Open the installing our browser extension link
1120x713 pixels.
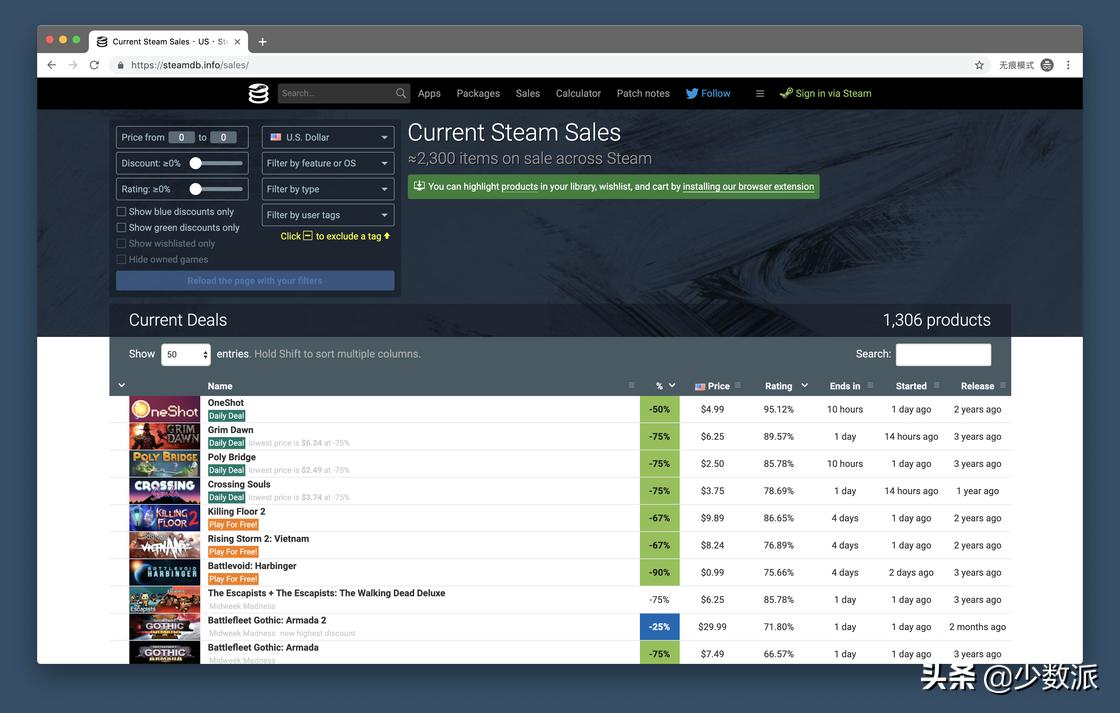748,187
